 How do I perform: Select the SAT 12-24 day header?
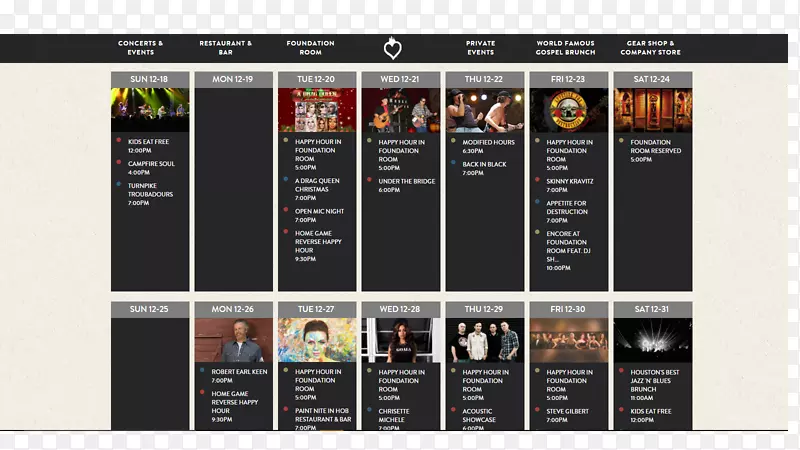(x=653, y=79)
